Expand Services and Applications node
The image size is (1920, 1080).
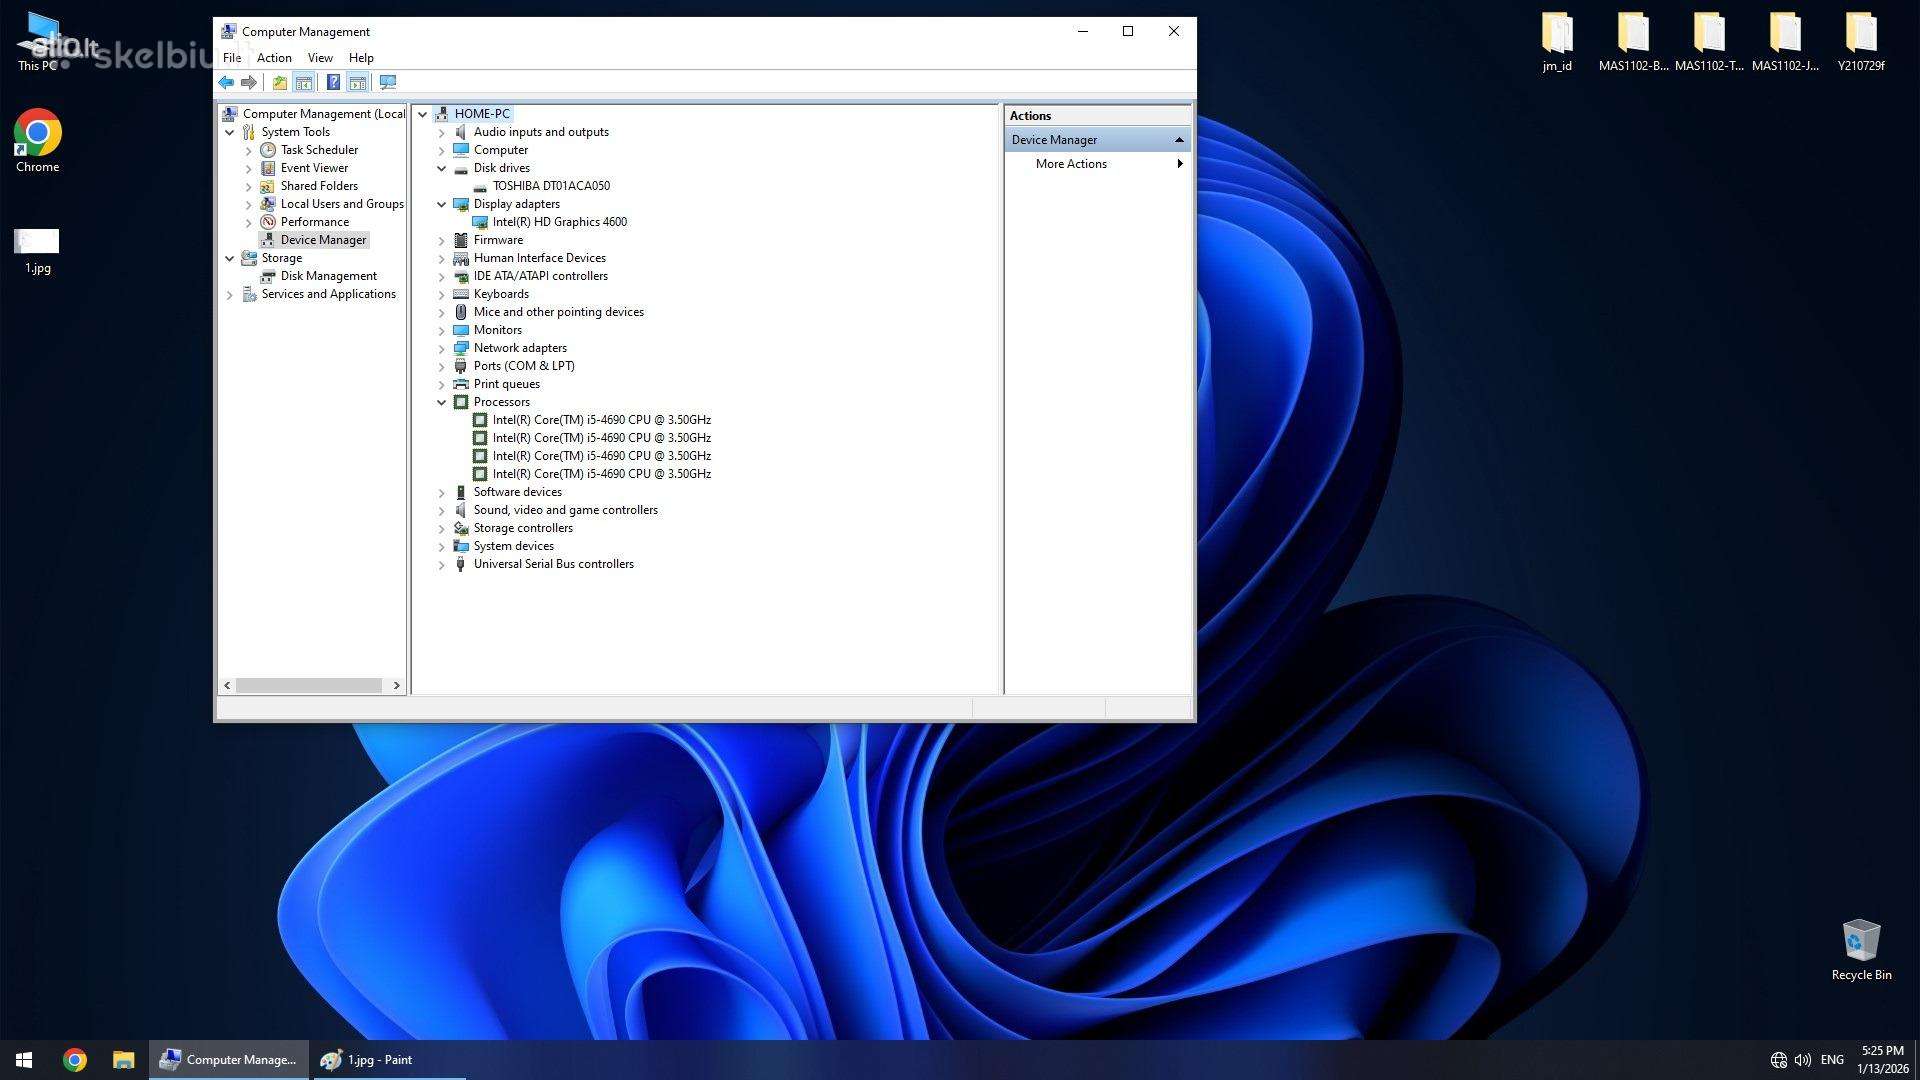pos(230,294)
